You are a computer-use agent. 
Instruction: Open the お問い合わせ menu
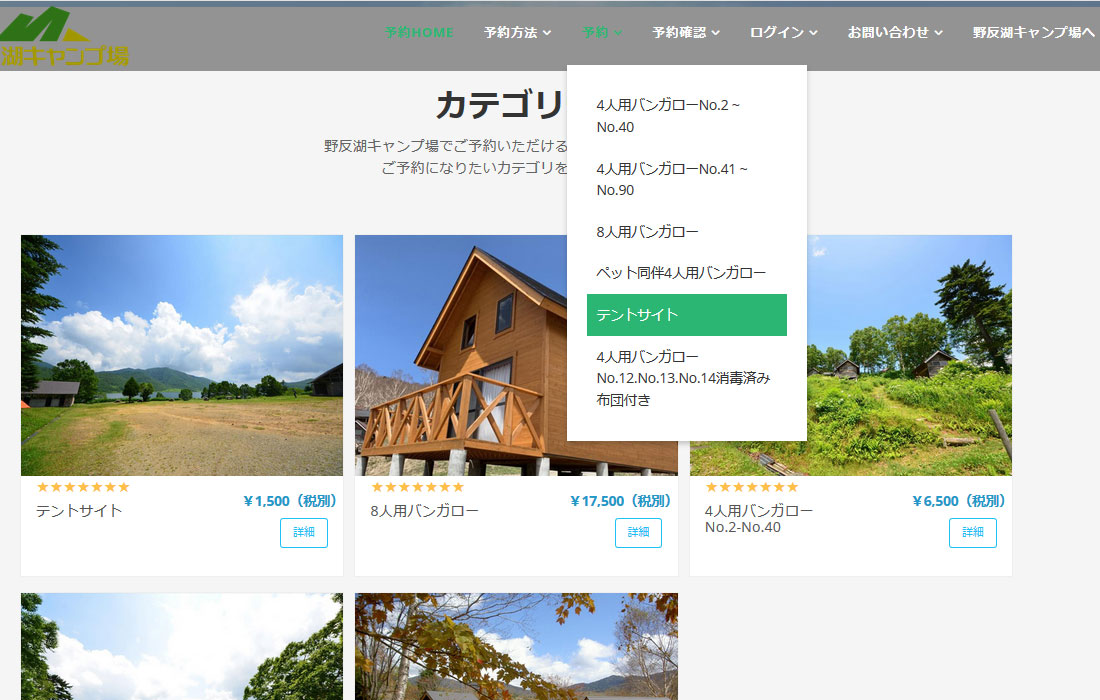click(895, 33)
